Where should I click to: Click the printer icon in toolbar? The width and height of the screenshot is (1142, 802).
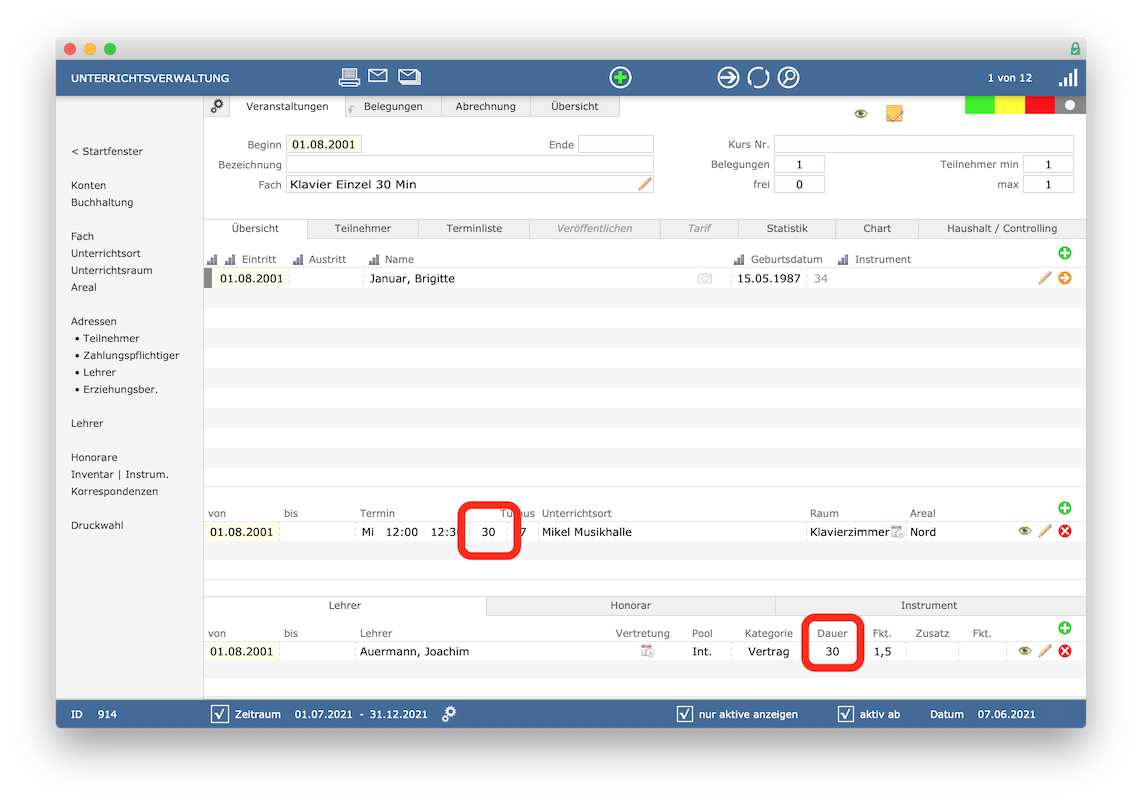(x=349, y=76)
